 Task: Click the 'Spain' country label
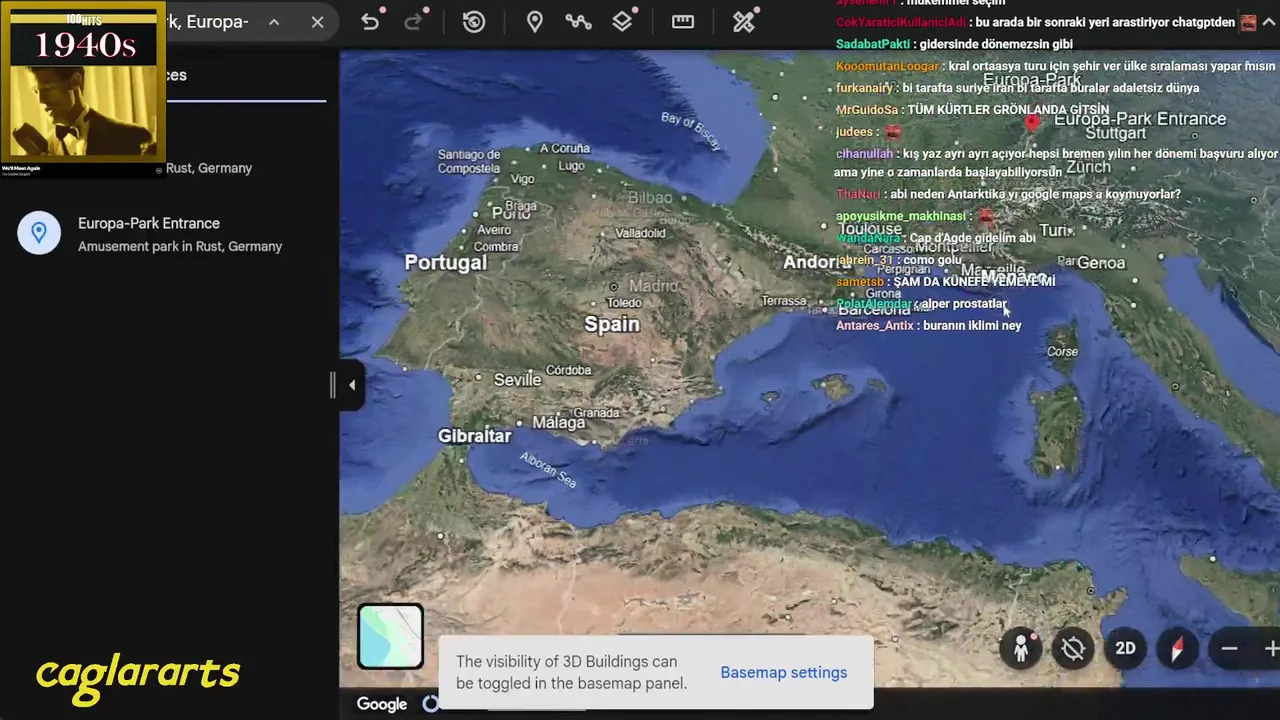coord(612,324)
